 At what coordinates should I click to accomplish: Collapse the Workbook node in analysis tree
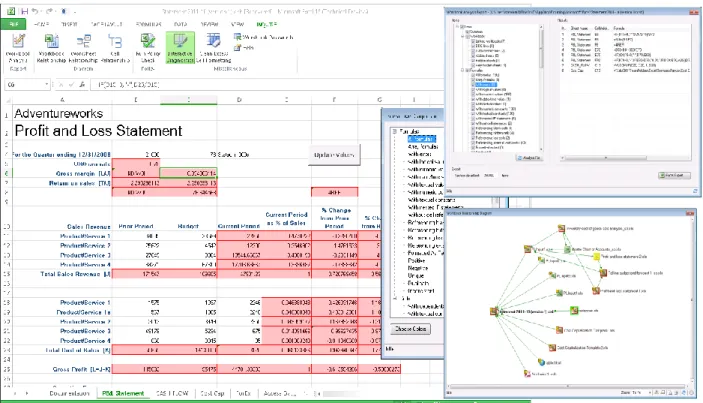(462, 36)
